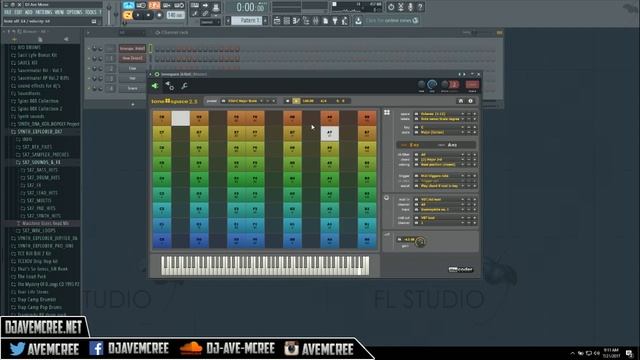Toggle mute LED for Tonespace channel
The height and width of the screenshot is (360, 640).
pyautogui.click(x=89, y=49)
